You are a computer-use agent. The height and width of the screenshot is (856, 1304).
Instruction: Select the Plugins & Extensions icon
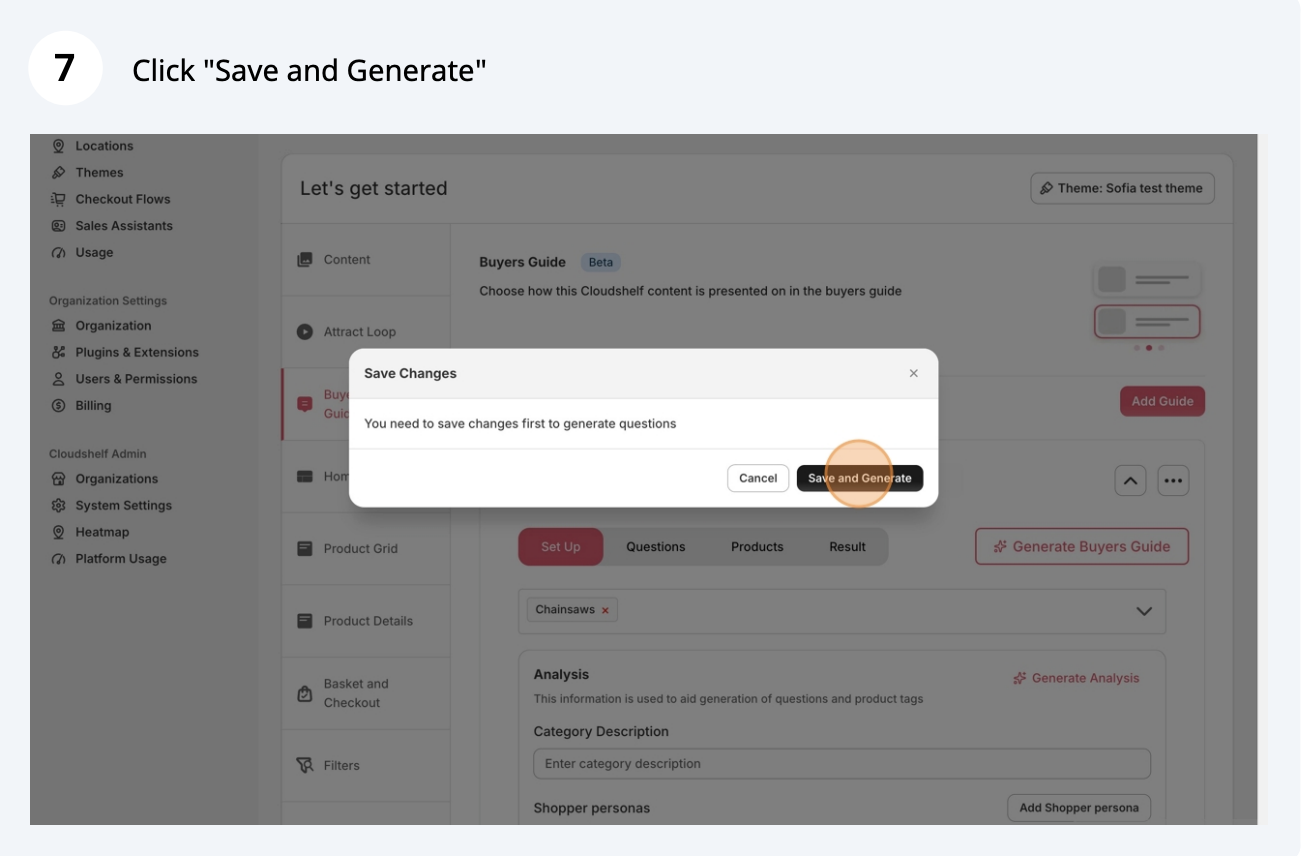pyautogui.click(x=58, y=352)
